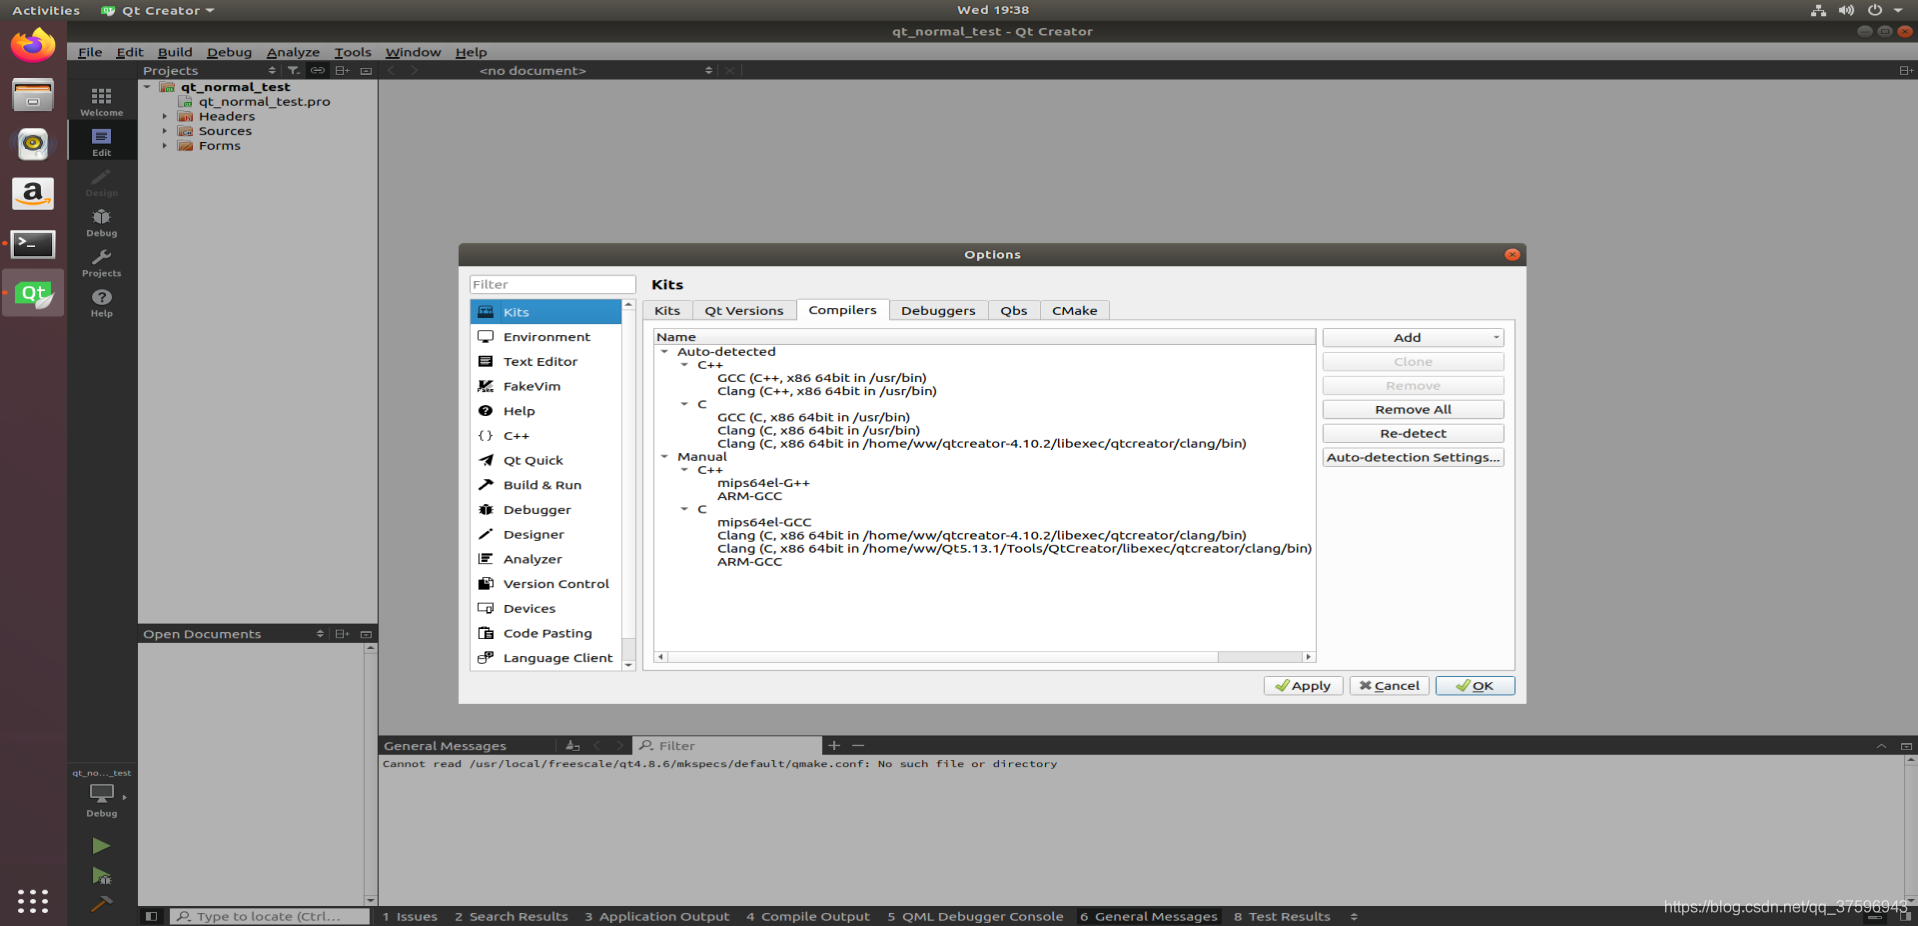1918x926 pixels.
Task: Collapse the Manual compilers group
Action: pyautogui.click(x=664, y=457)
